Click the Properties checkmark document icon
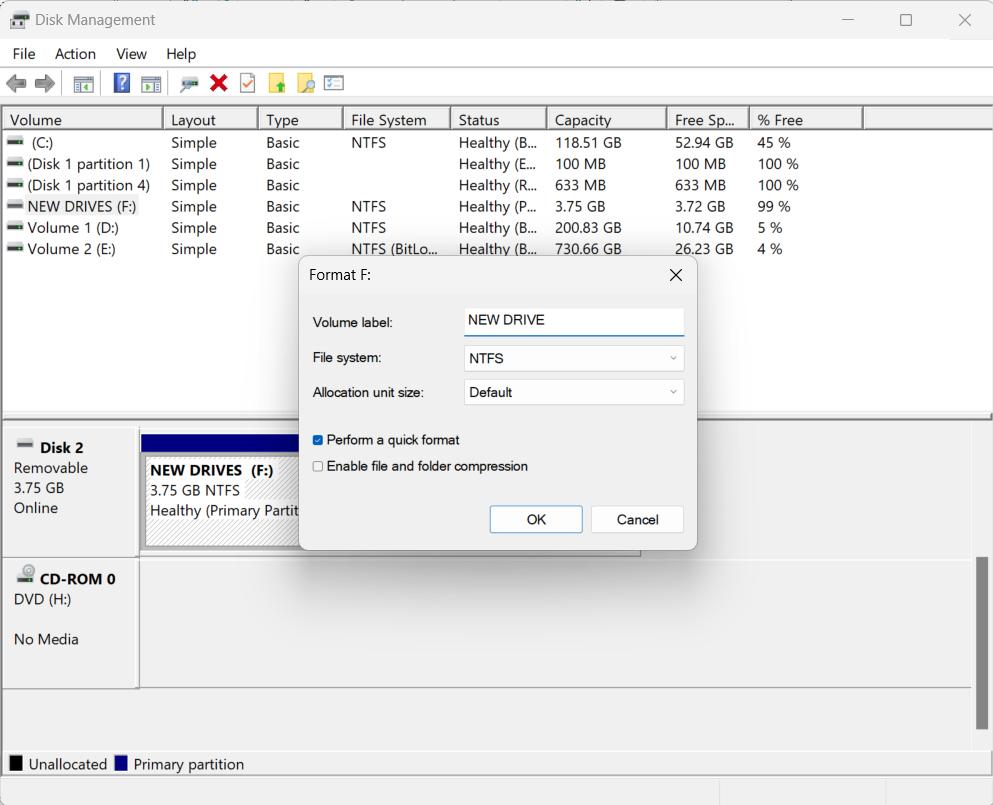The image size is (993, 805). click(x=248, y=83)
